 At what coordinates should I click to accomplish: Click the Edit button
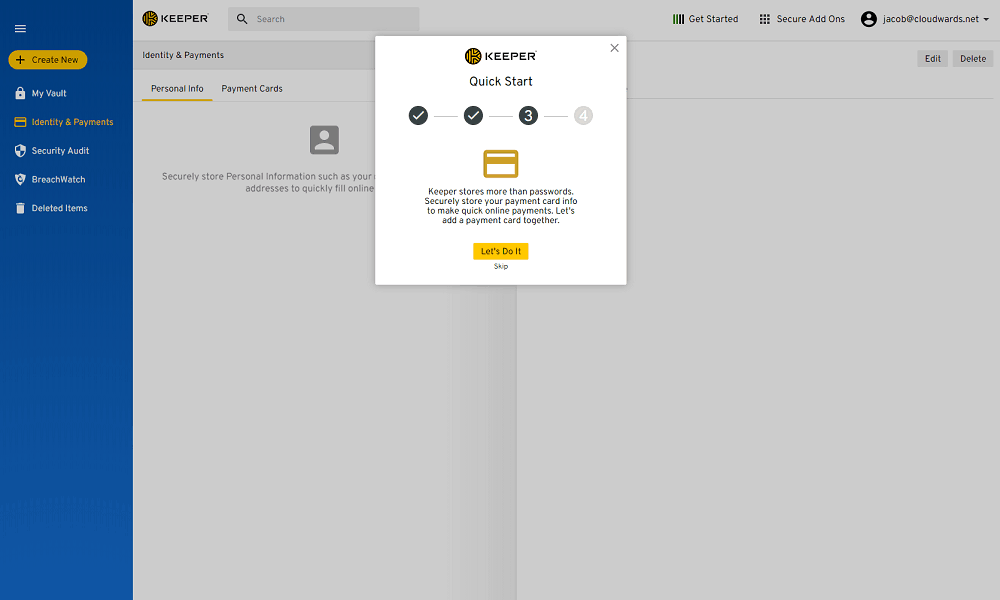click(x=932, y=59)
